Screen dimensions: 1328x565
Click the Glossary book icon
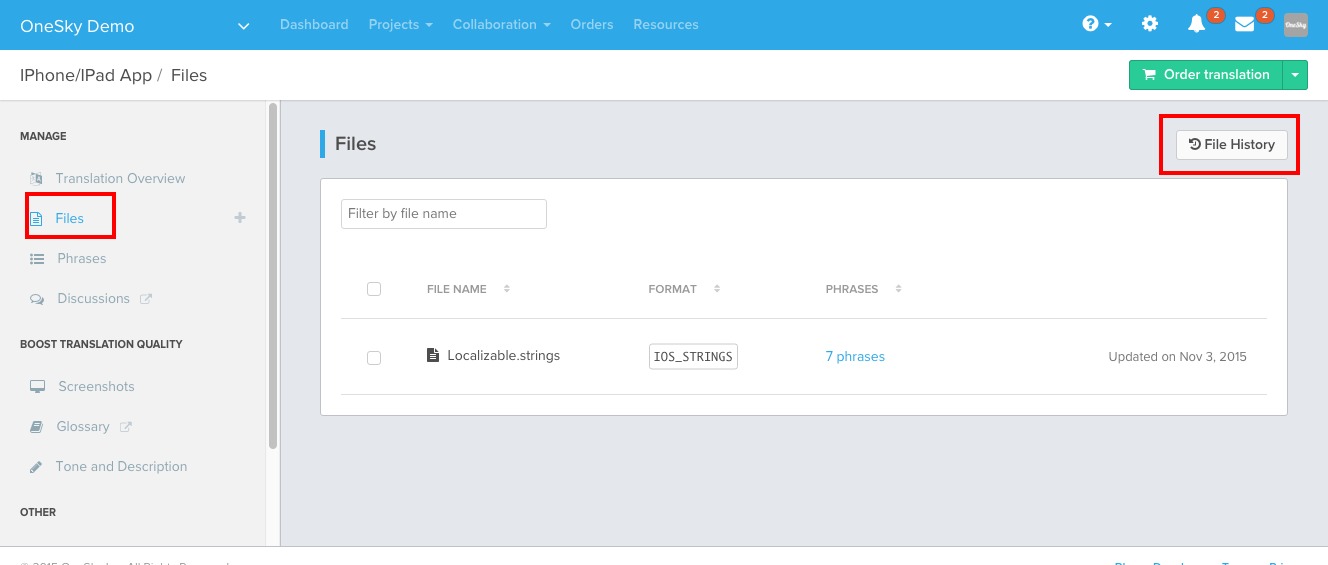37,426
